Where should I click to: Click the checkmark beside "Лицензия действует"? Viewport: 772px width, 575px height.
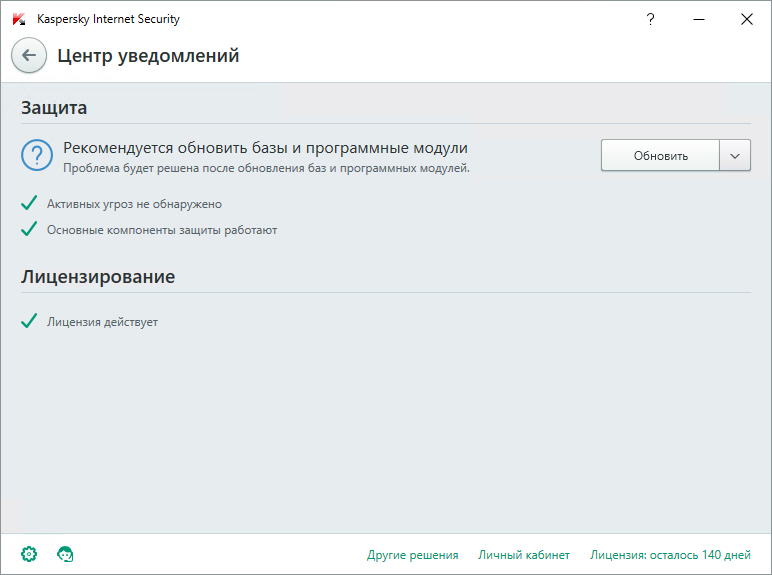(29, 322)
